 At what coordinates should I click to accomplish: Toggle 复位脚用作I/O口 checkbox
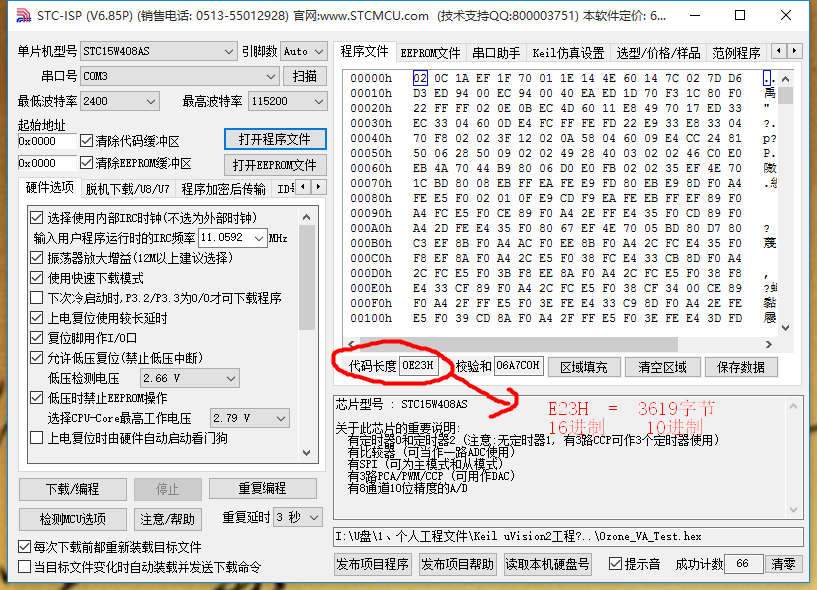[36, 337]
